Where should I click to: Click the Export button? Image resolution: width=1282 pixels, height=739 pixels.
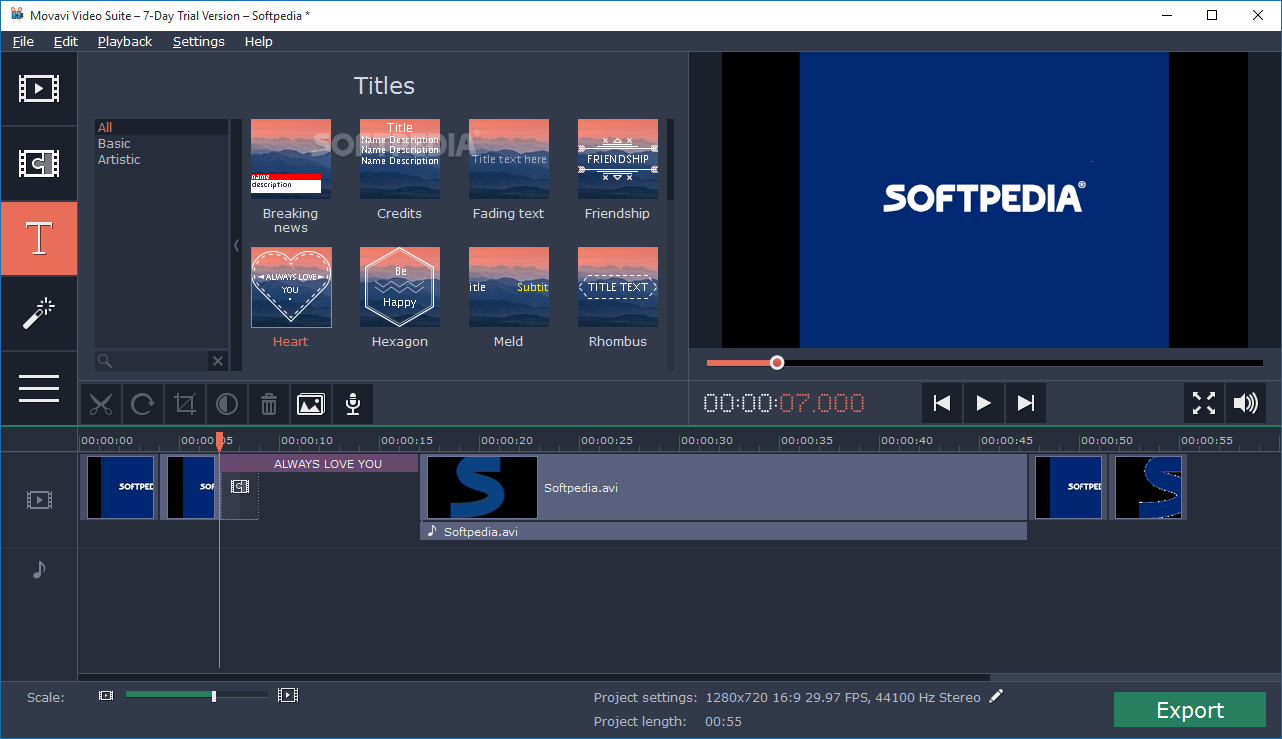coord(1190,710)
